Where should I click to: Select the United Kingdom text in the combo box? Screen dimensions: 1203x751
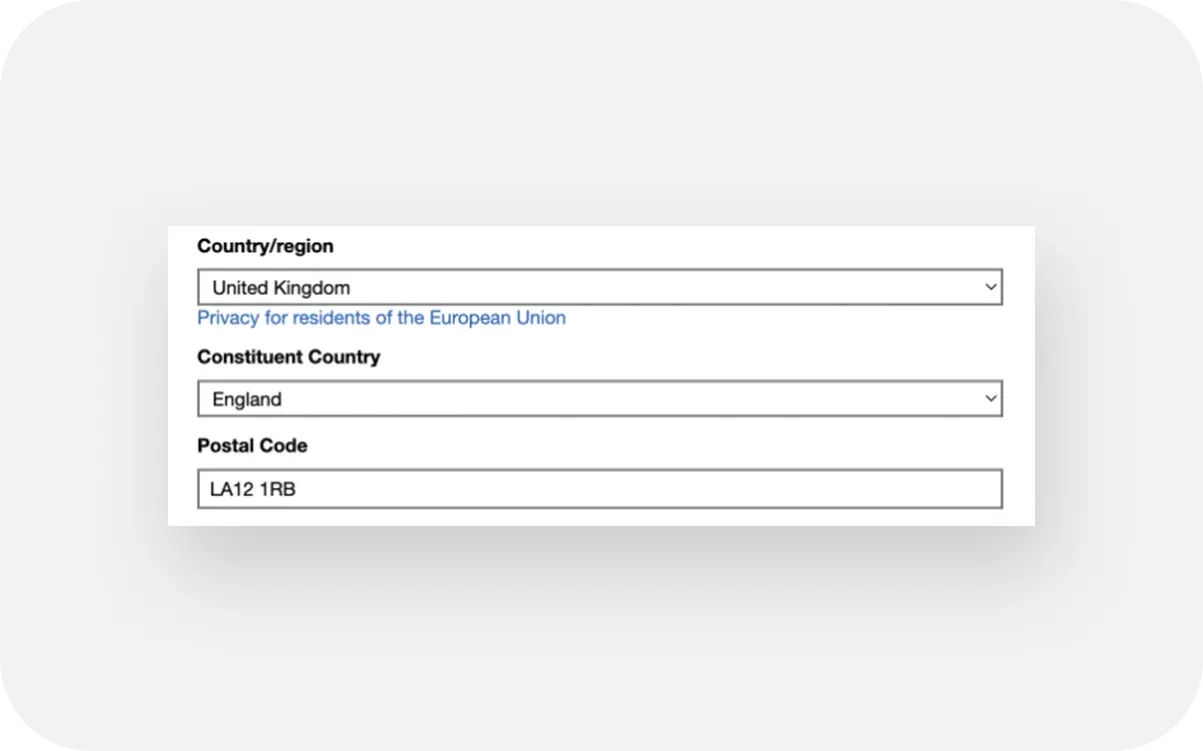(281, 288)
